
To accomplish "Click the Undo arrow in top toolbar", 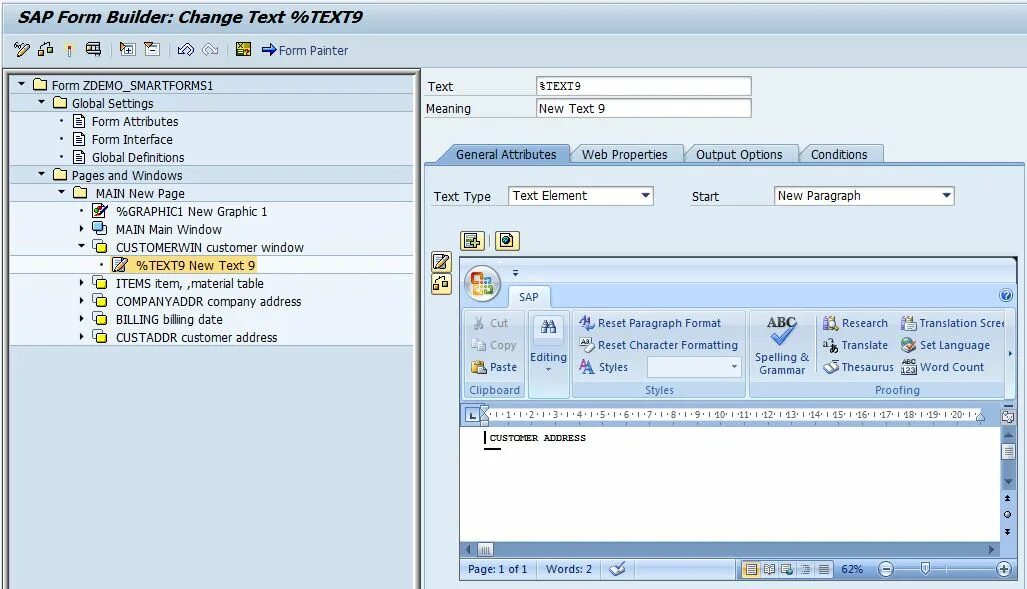I will [x=185, y=49].
